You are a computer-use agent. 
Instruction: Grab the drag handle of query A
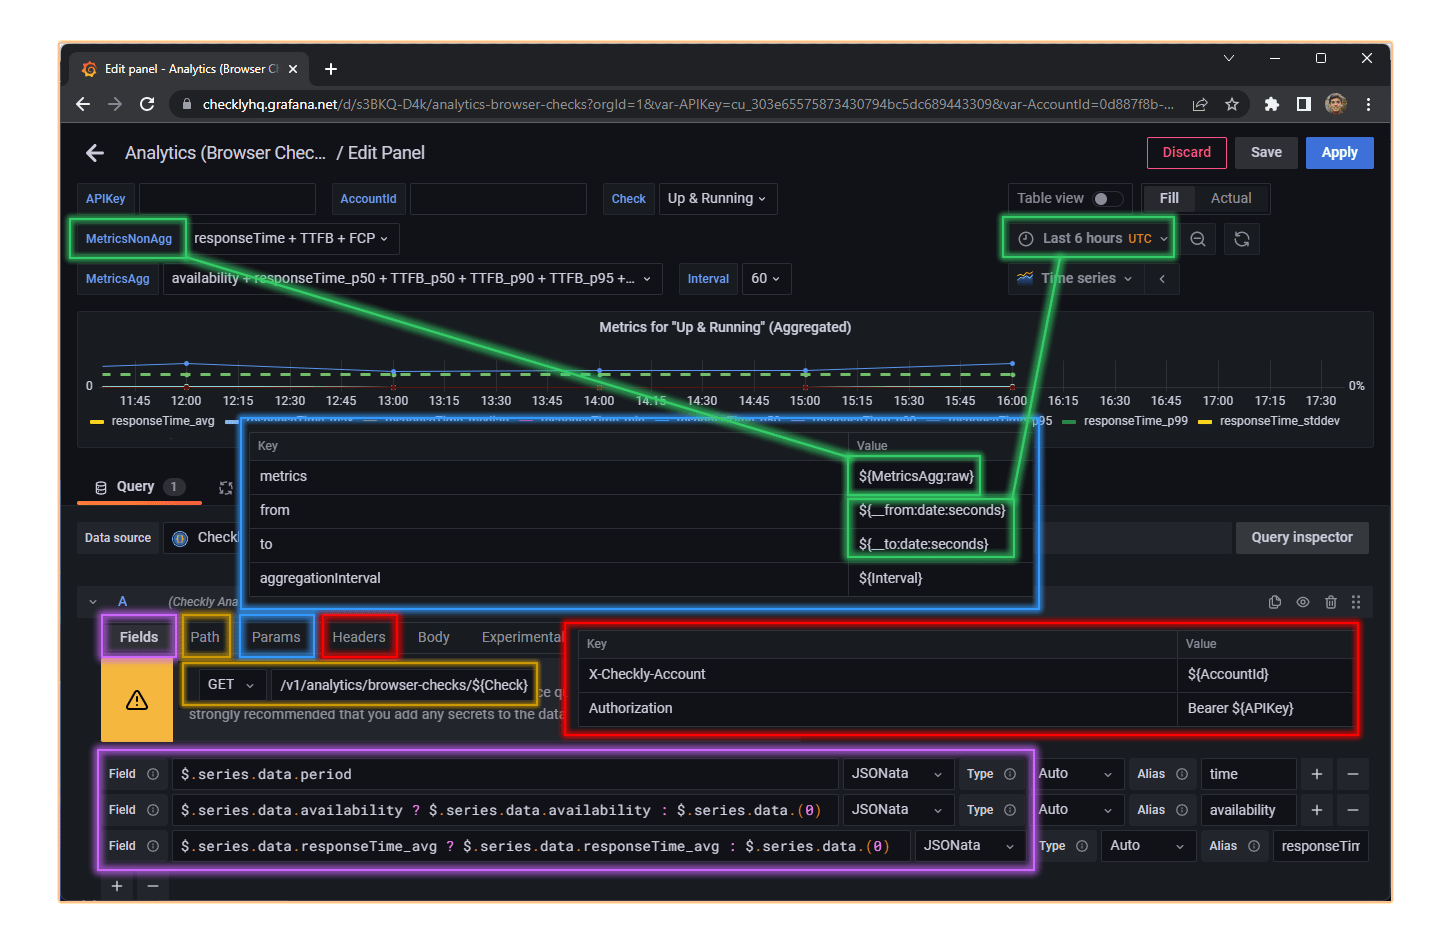coord(1356,602)
